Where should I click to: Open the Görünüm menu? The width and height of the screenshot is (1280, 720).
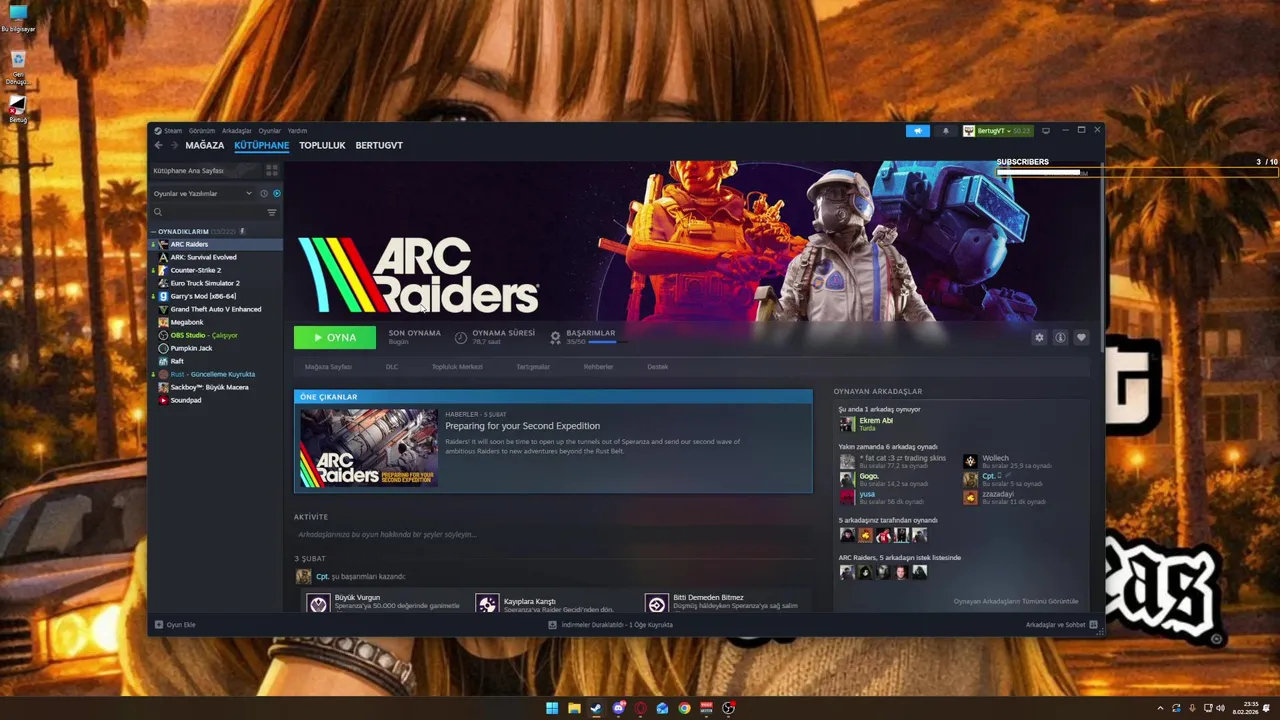tap(202, 131)
